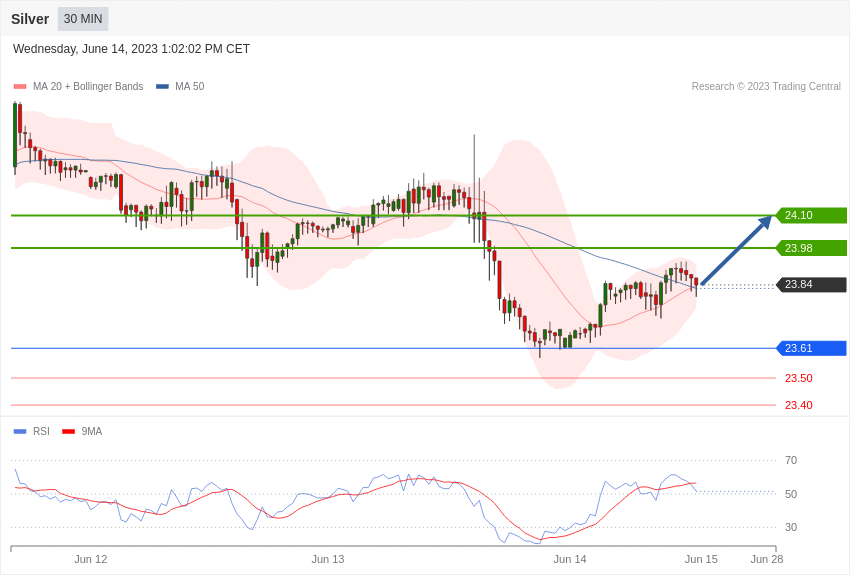Click the Jun 12 date axis label
The width and height of the screenshot is (850, 576).
tap(91, 559)
